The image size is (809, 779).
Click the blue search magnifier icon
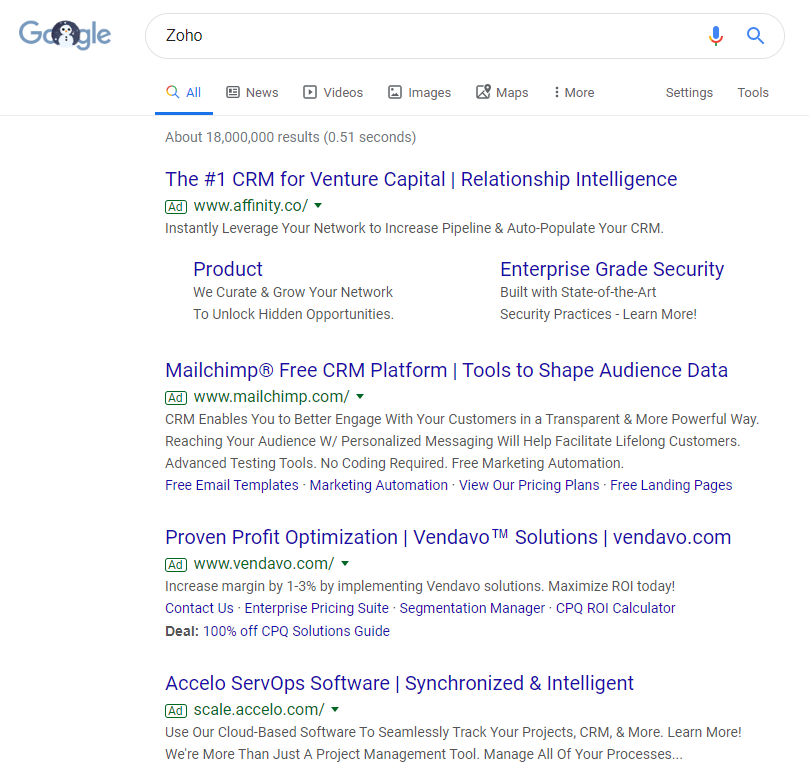point(755,35)
